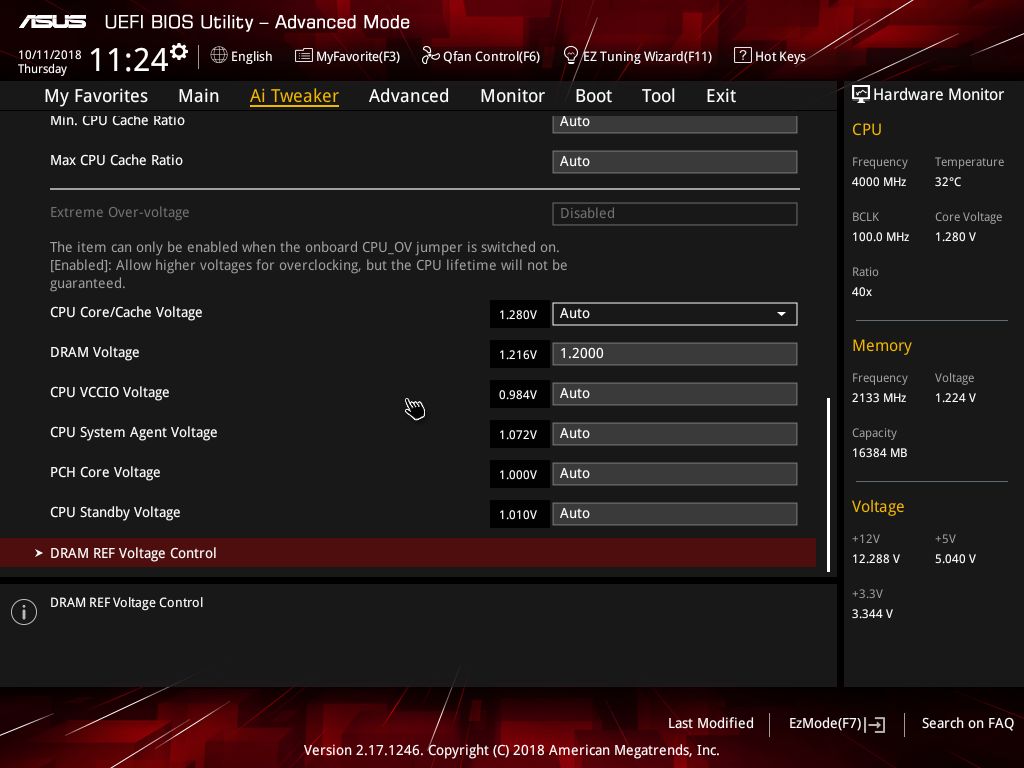Click the 2133 MHz memory frequency
This screenshot has width=1024, height=768.
click(x=878, y=398)
